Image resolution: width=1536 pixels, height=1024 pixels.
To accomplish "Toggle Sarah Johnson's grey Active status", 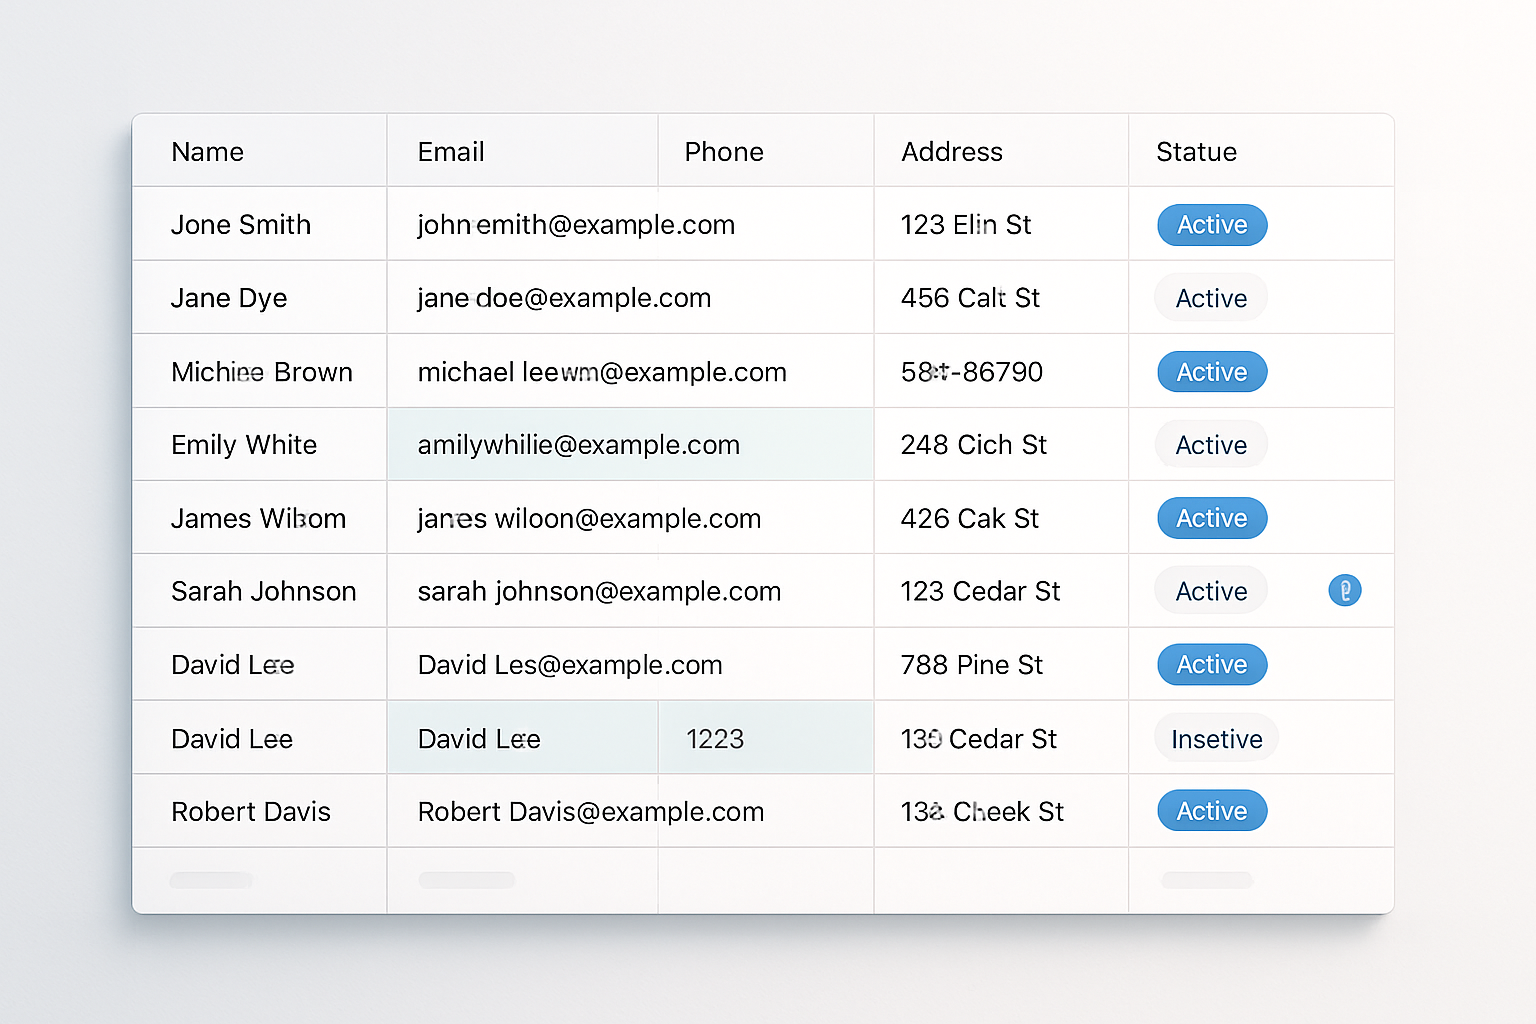I will coord(1210,590).
